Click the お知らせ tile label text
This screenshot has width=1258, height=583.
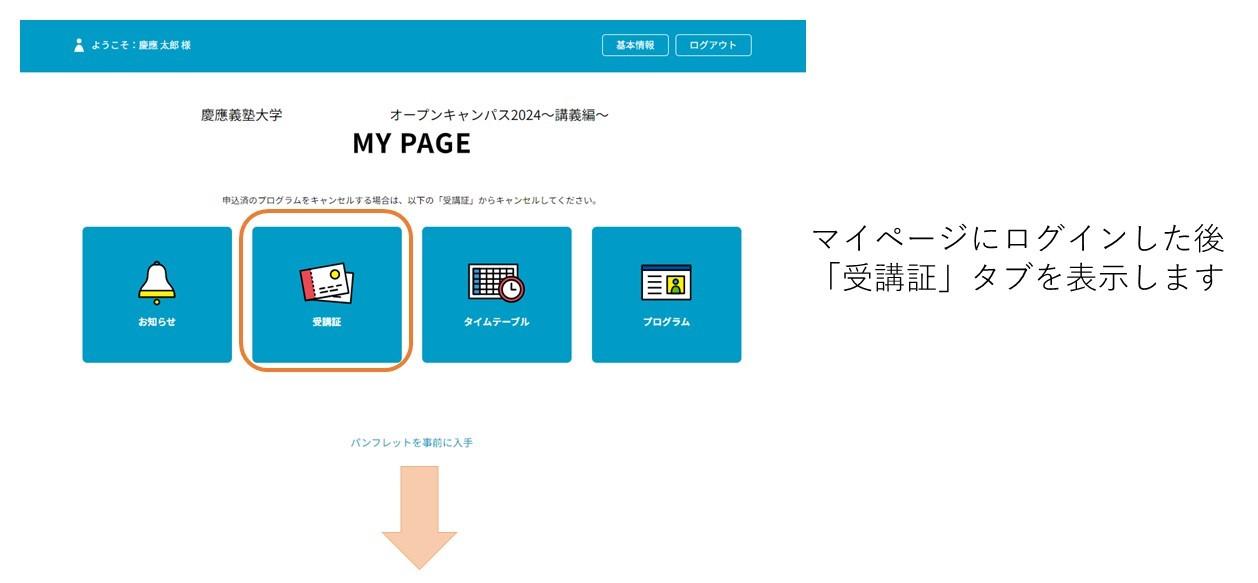pos(156,322)
